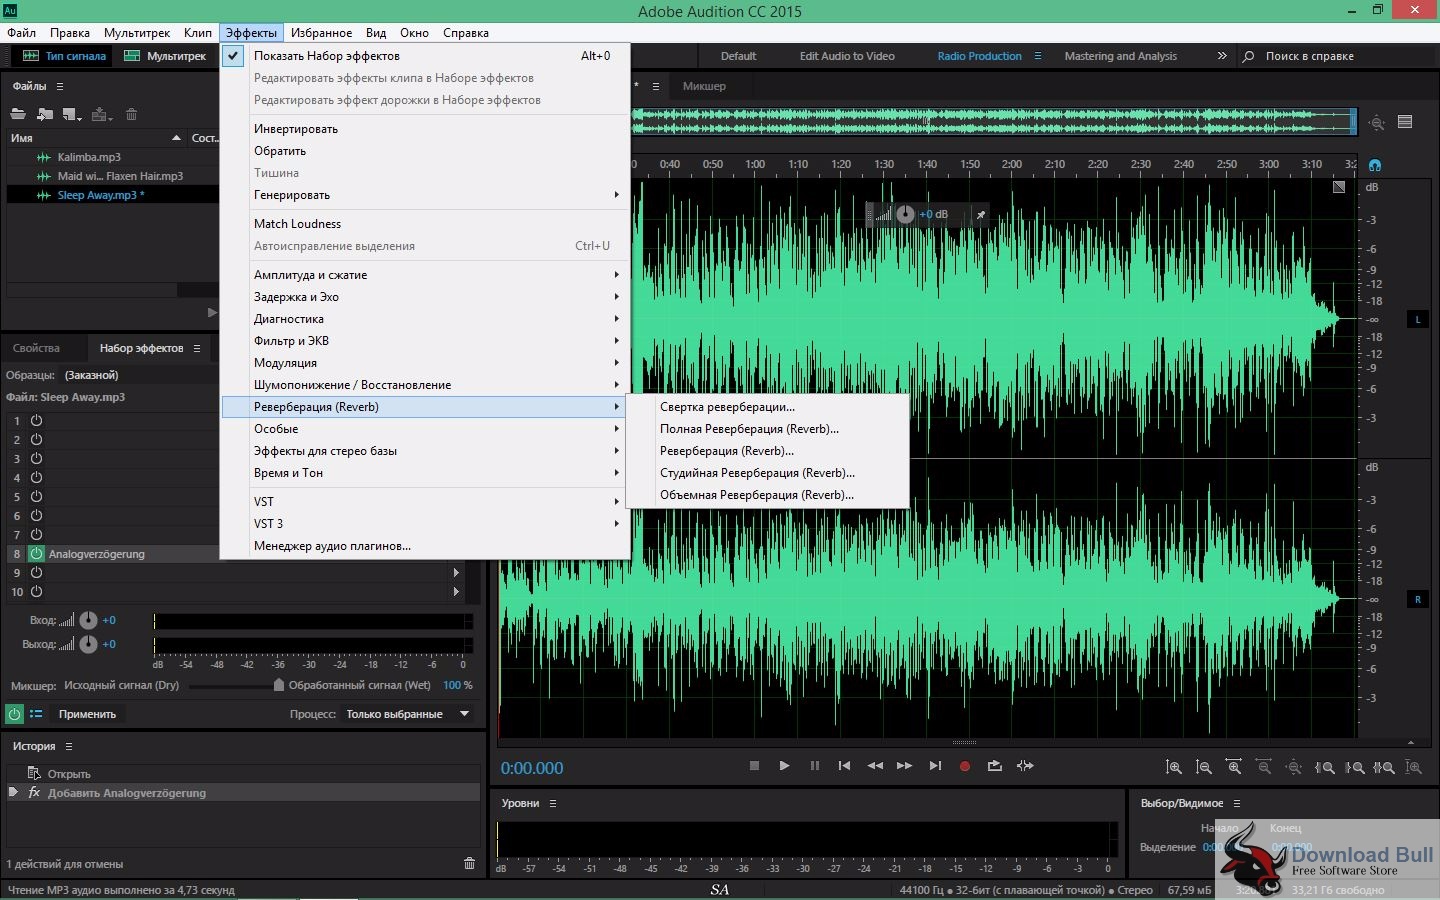Toggle loop playback icon
The image size is (1440, 900).
[994, 766]
